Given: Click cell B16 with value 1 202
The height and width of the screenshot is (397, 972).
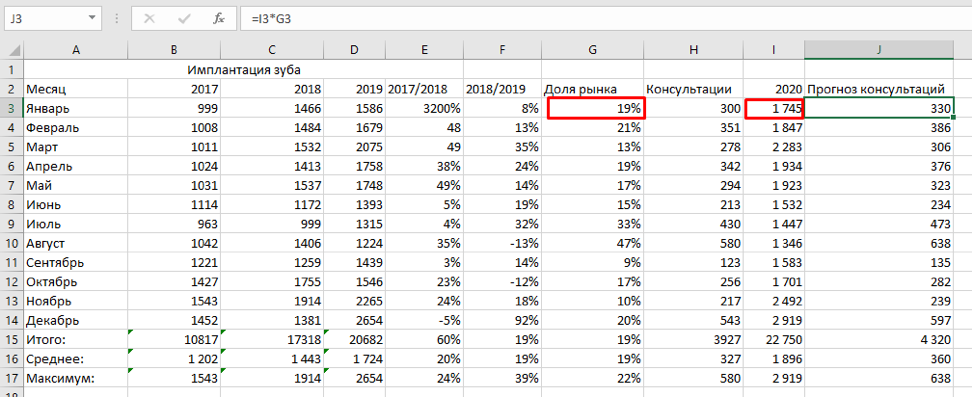Looking at the screenshot, I should [174, 360].
